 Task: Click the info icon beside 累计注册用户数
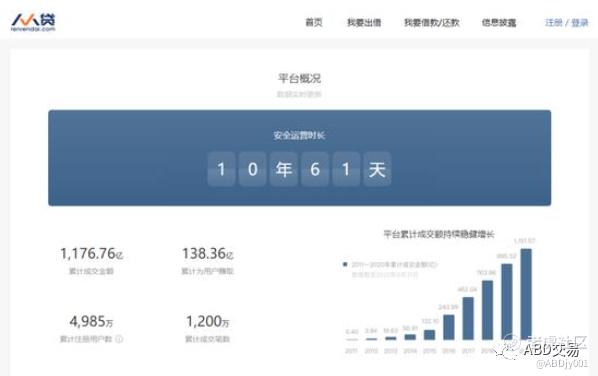[119, 339]
